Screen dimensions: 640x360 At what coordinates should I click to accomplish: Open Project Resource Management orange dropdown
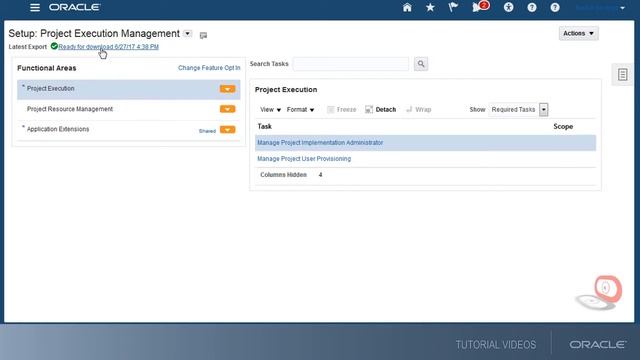227,109
